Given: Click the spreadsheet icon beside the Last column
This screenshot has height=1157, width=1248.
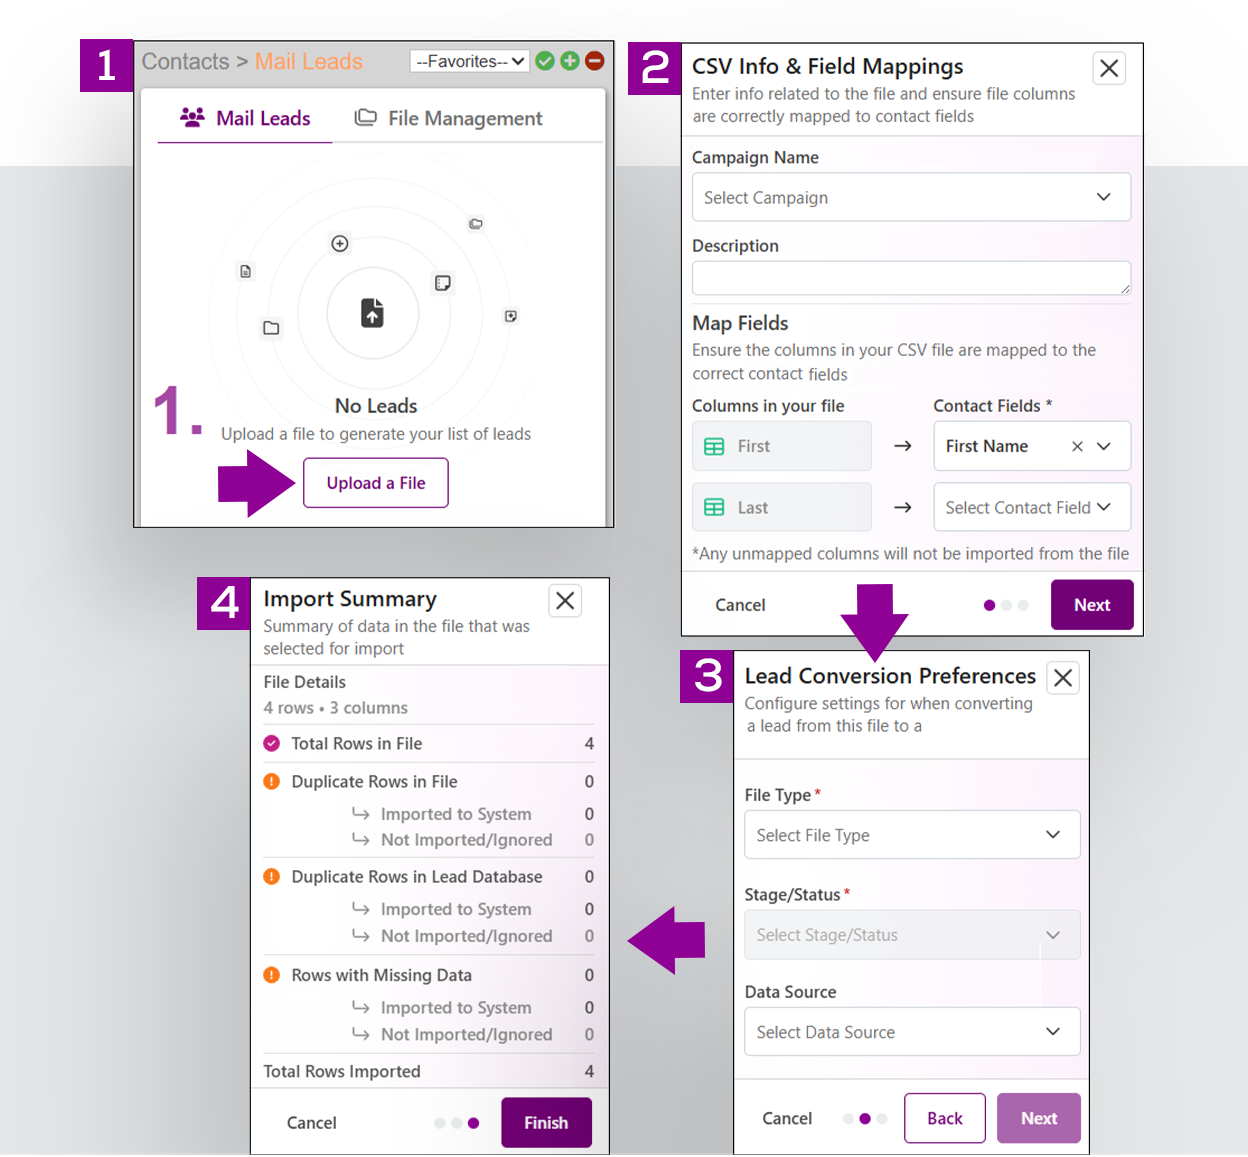Looking at the screenshot, I should coord(714,507).
